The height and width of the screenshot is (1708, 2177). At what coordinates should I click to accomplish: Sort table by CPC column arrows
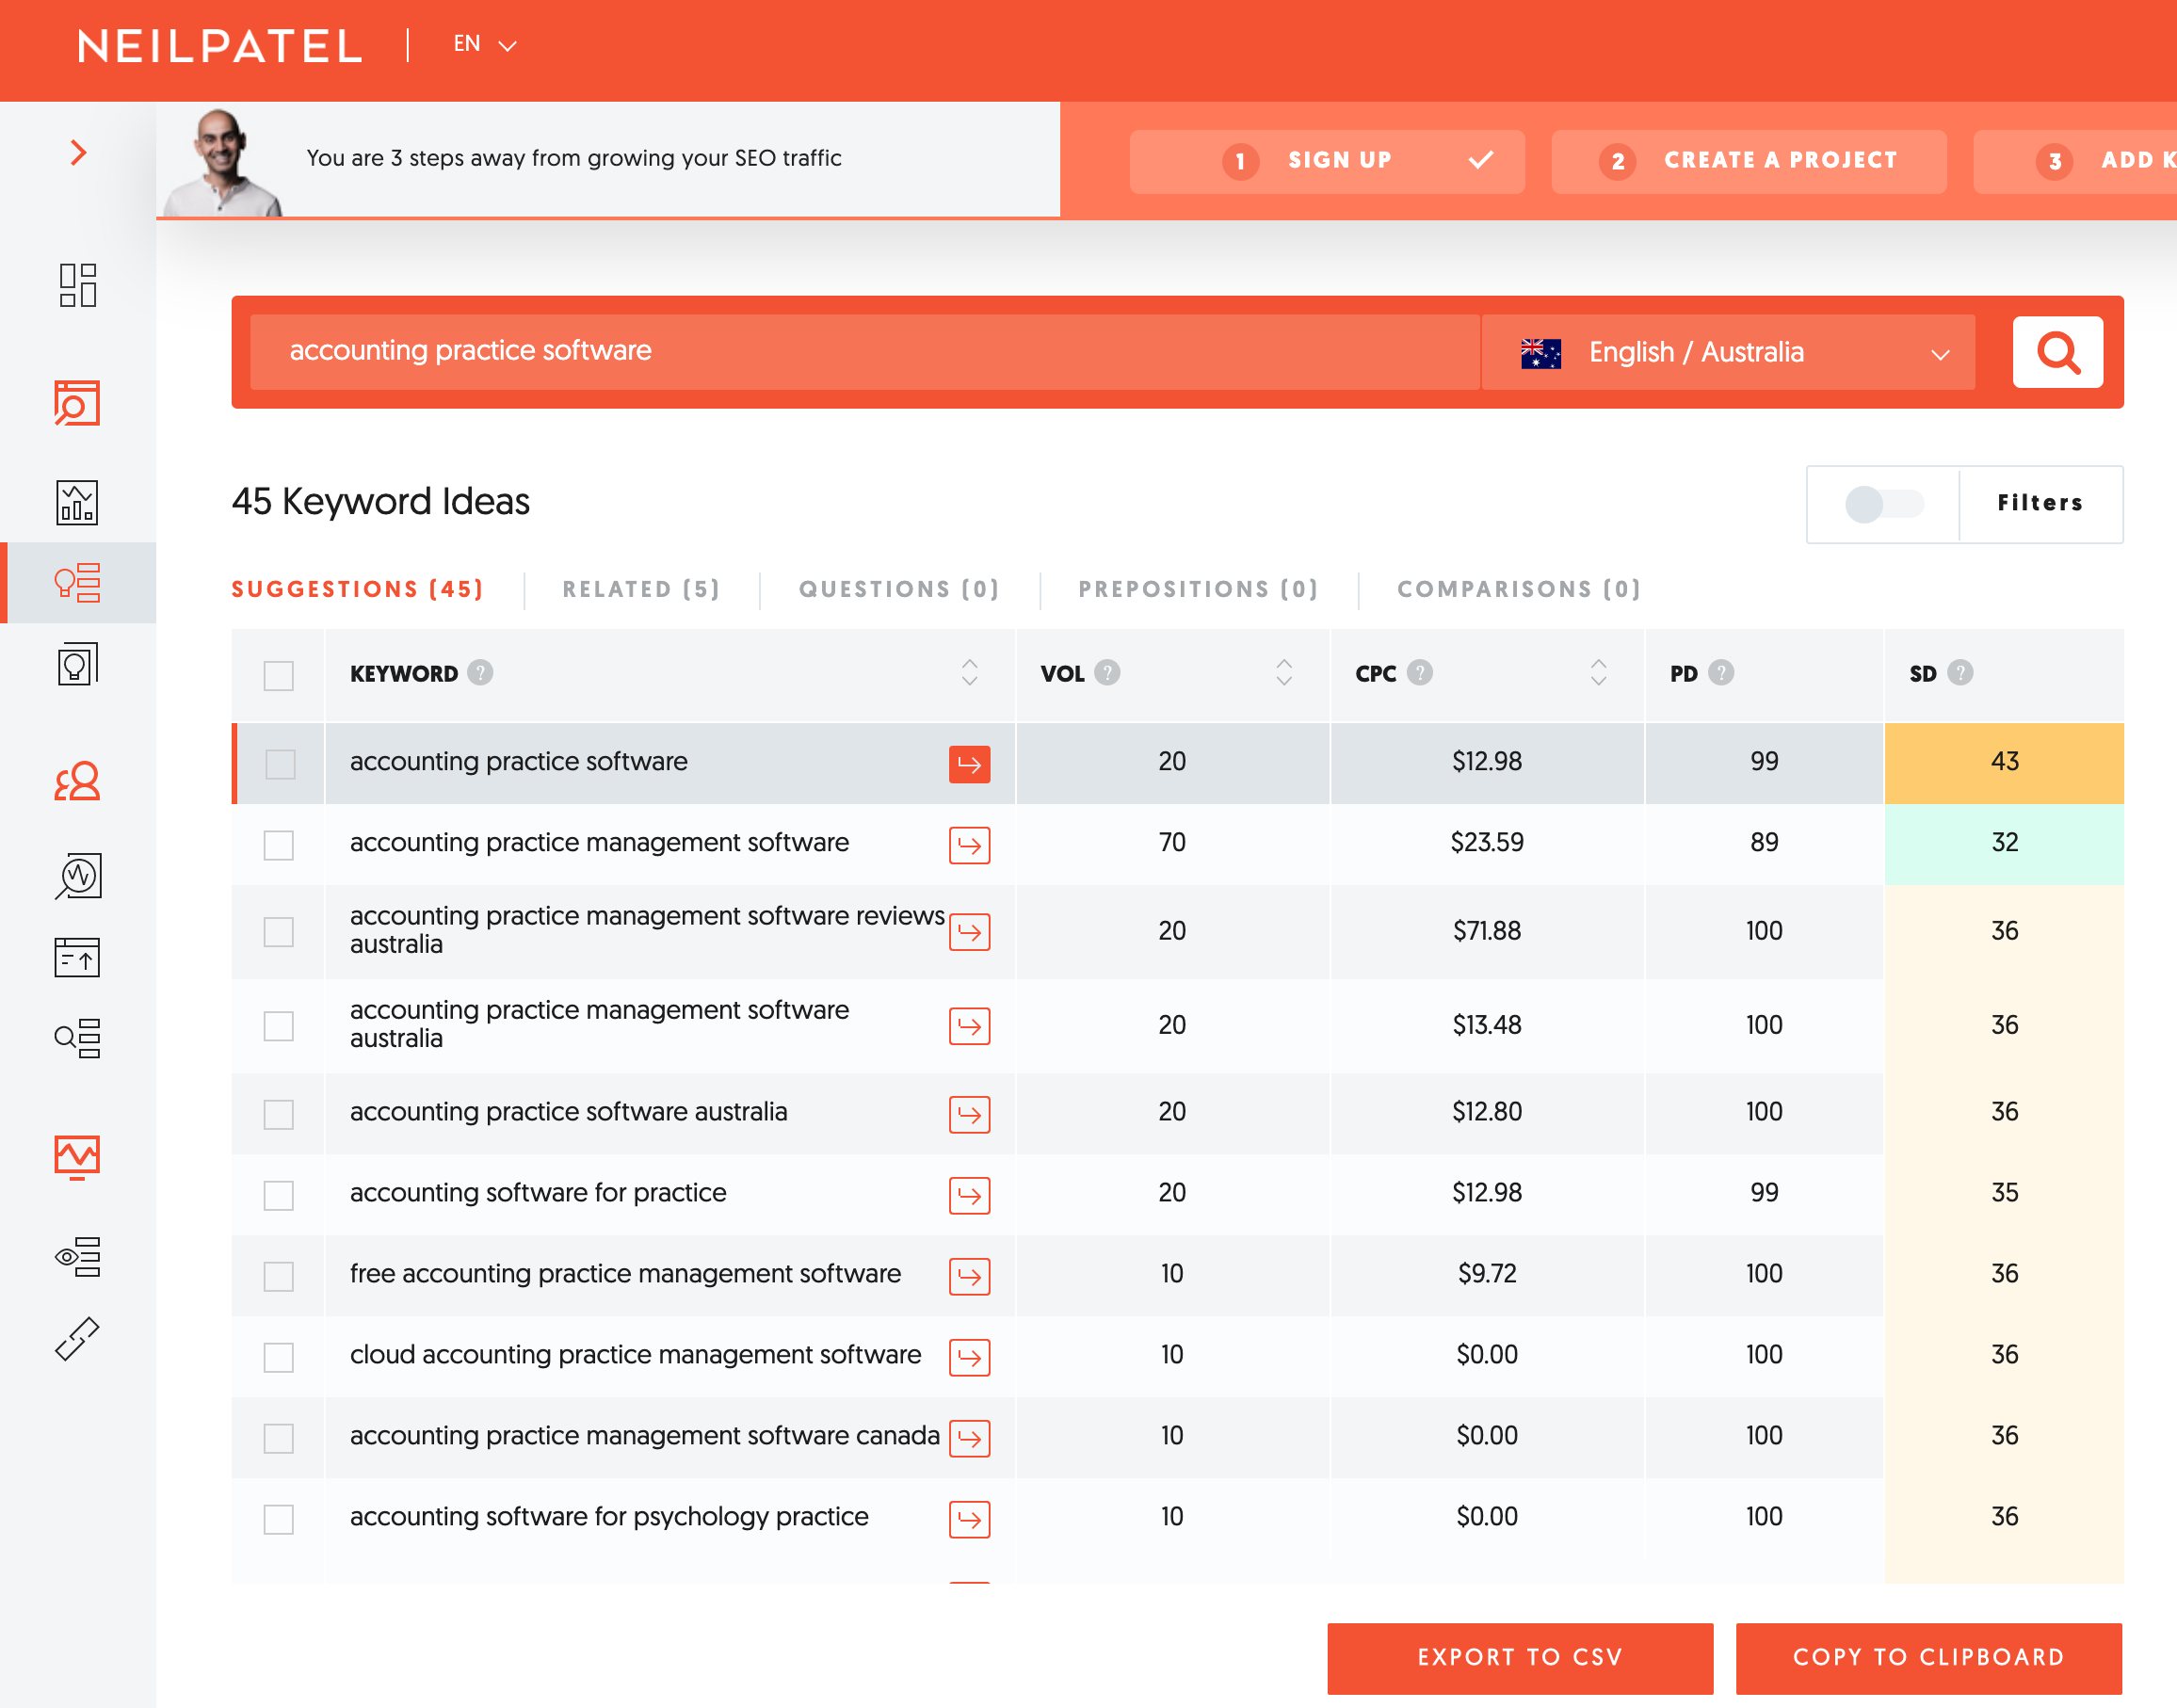pos(1598,672)
